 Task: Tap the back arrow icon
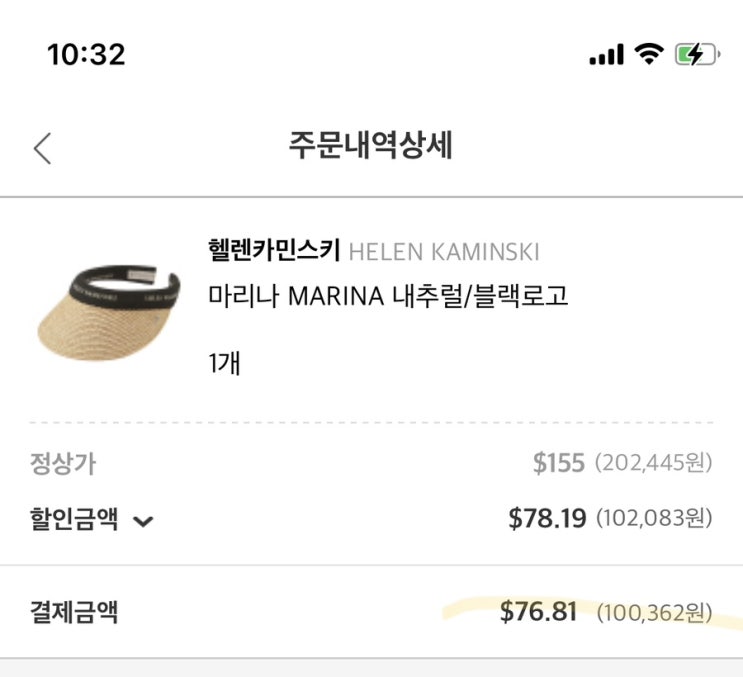41,148
